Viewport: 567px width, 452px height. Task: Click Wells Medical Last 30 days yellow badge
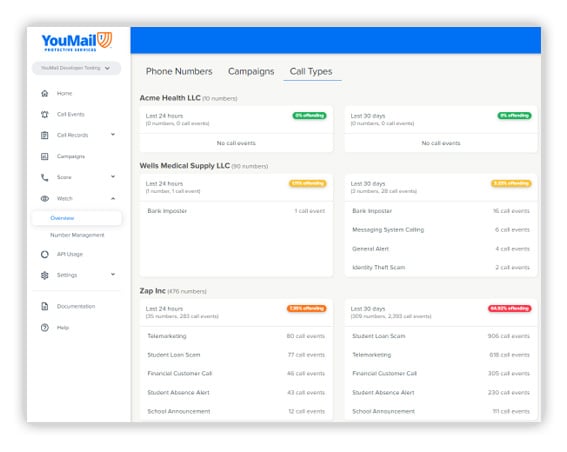[511, 183]
